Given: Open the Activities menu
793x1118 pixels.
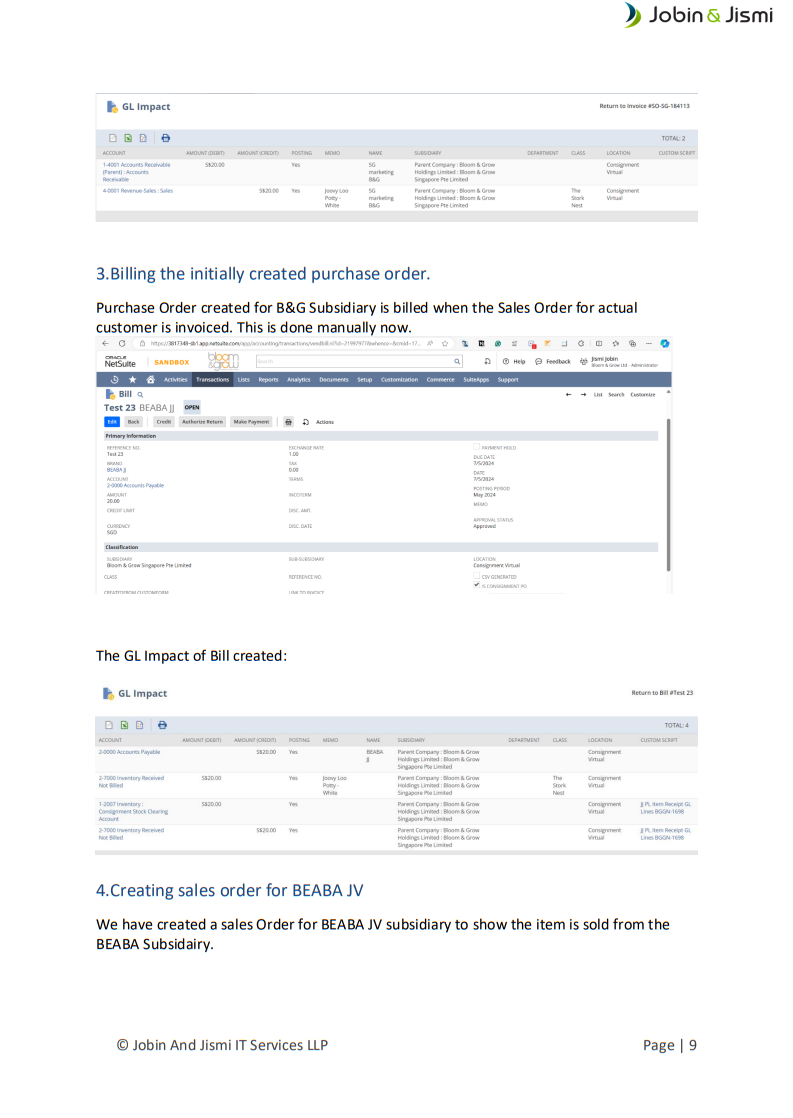Looking at the screenshot, I should (175, 380).
